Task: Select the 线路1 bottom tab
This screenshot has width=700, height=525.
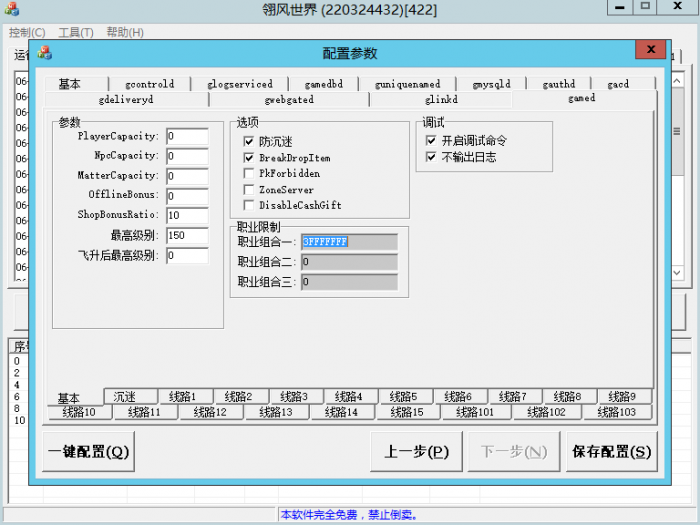Action: (x=189, y=397)
